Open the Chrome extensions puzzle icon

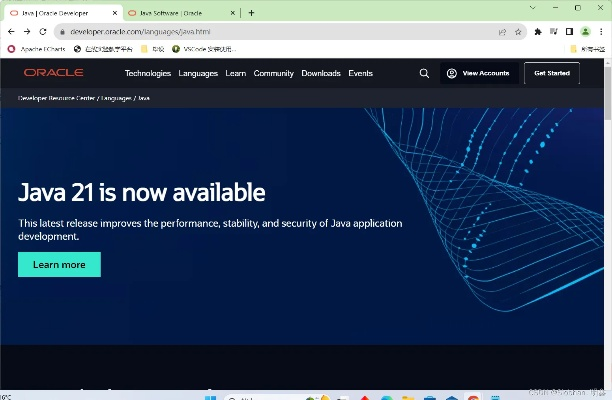538,32
